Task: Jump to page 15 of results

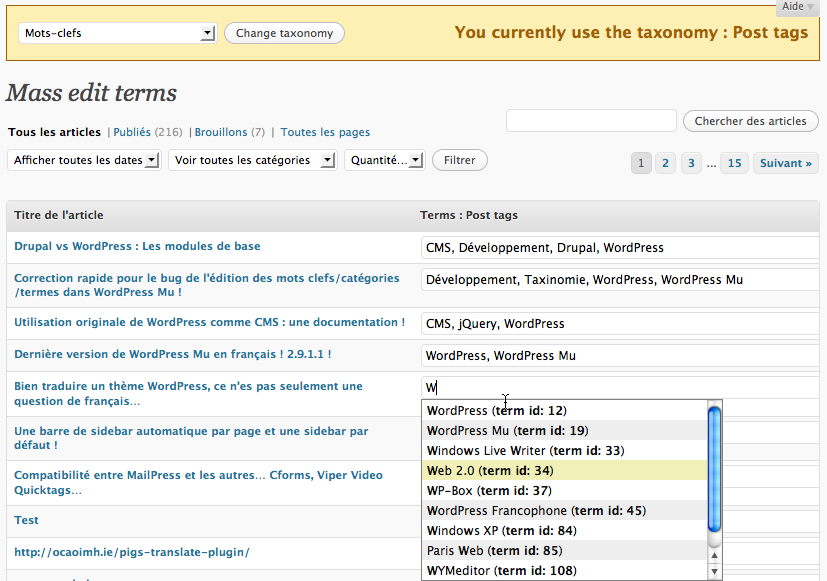Action: (735, 163)
